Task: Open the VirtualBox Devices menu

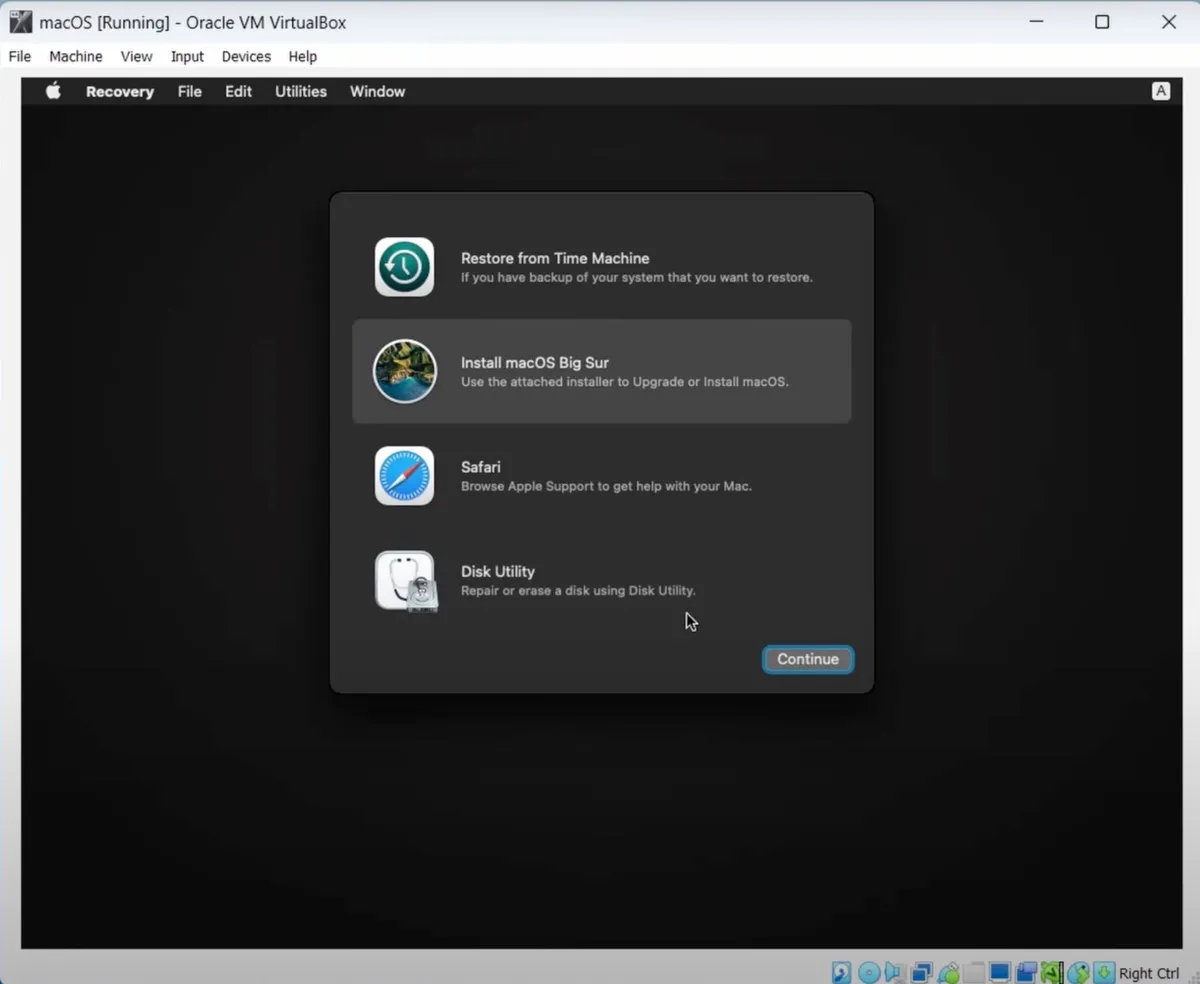Action: click(246, 57)
